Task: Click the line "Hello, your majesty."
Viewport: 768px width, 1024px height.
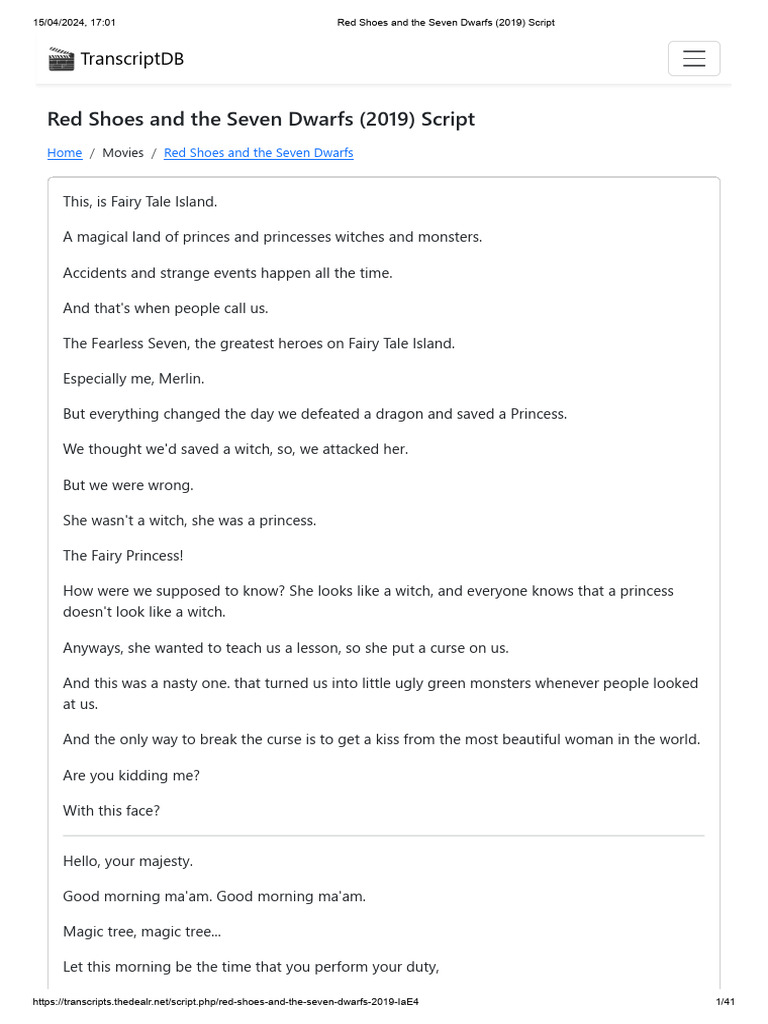Action: tap(128, 861)
